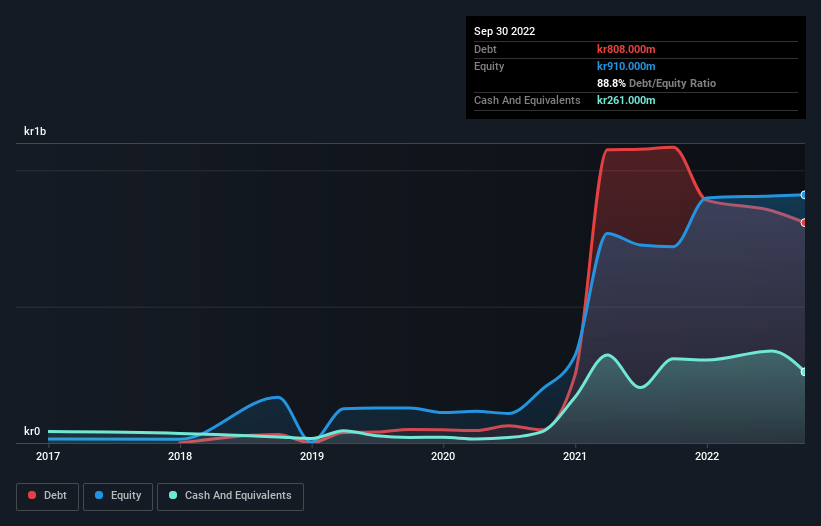This screenshot has height=526, width=821.
Task: Click the Debt endpoint marker at Sep 2022
Action: [x=804, y=222]
